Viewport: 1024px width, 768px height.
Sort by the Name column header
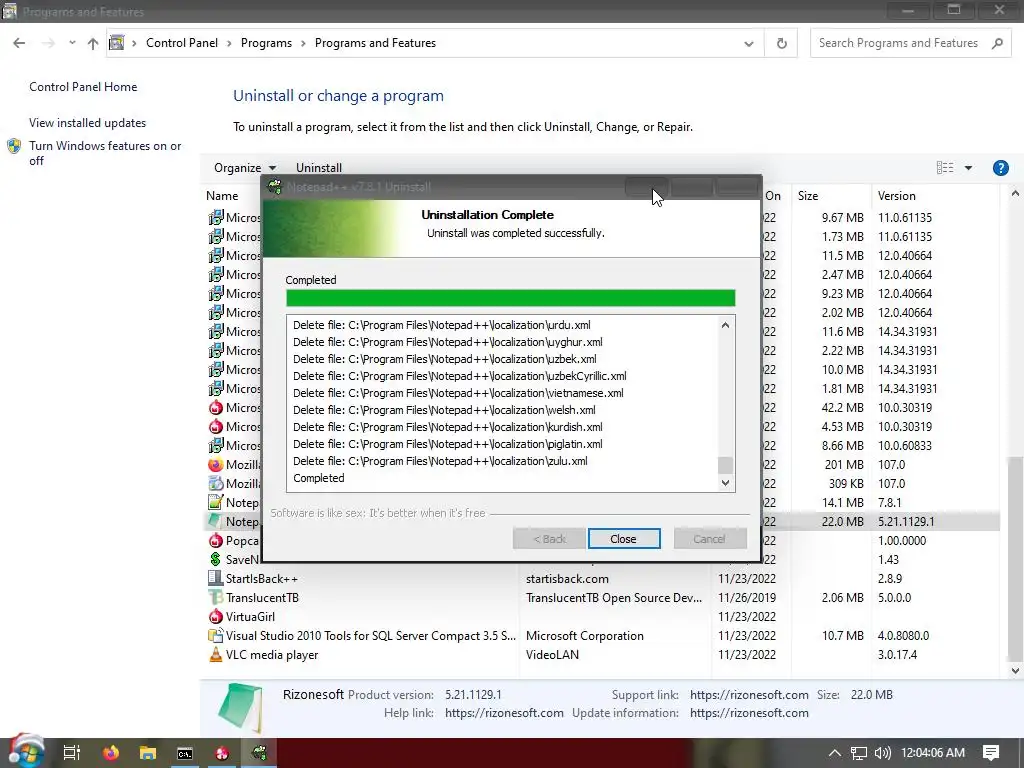222,196
